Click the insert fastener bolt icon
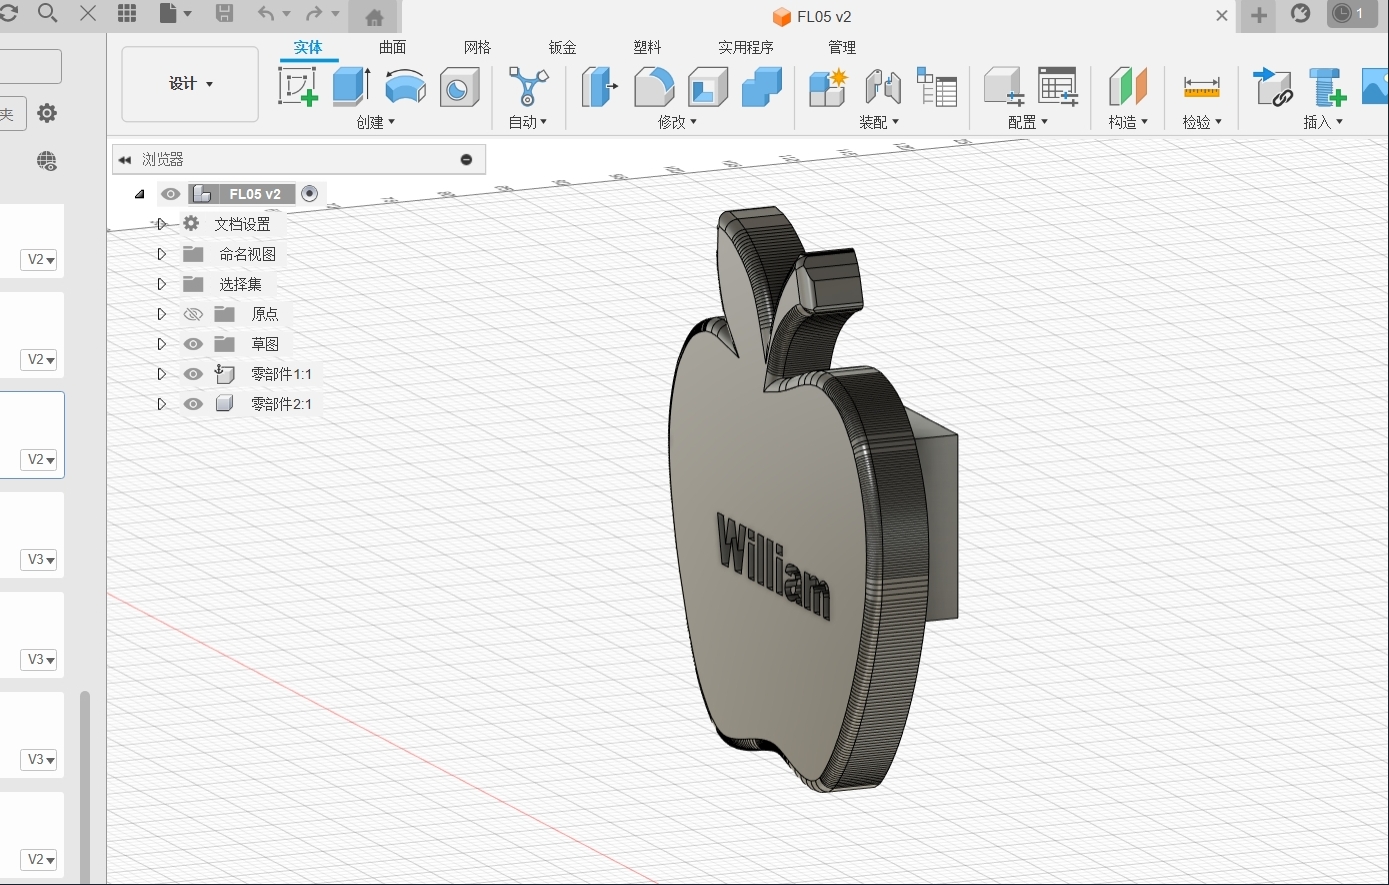 pos(1329,87)
